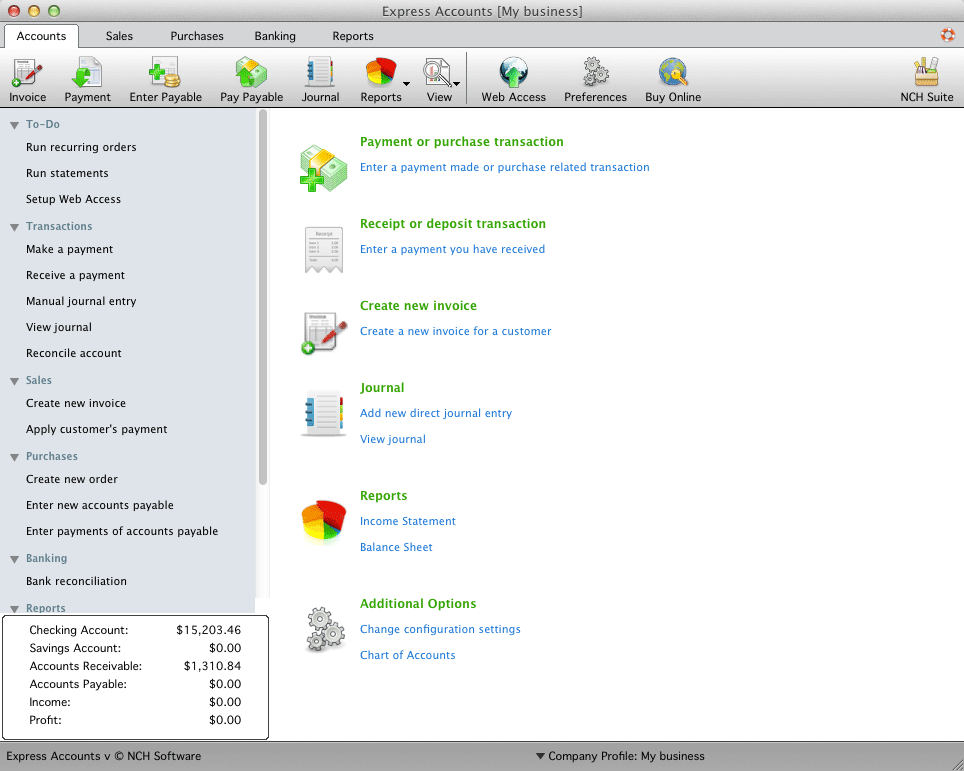964x771 pixels.
Task: Click the Payment toolbar icon
Action: (x=87, y=79)
